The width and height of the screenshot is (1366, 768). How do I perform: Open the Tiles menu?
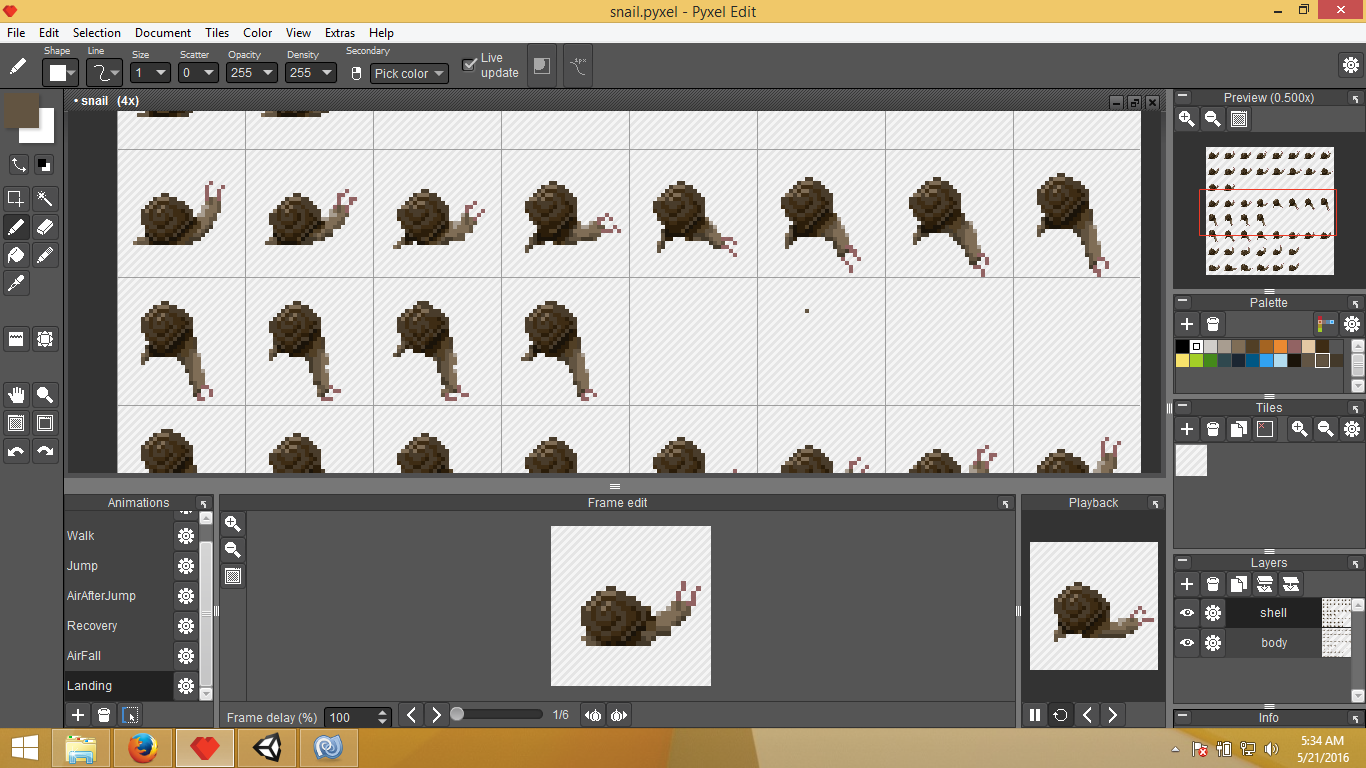pos(217,32)
